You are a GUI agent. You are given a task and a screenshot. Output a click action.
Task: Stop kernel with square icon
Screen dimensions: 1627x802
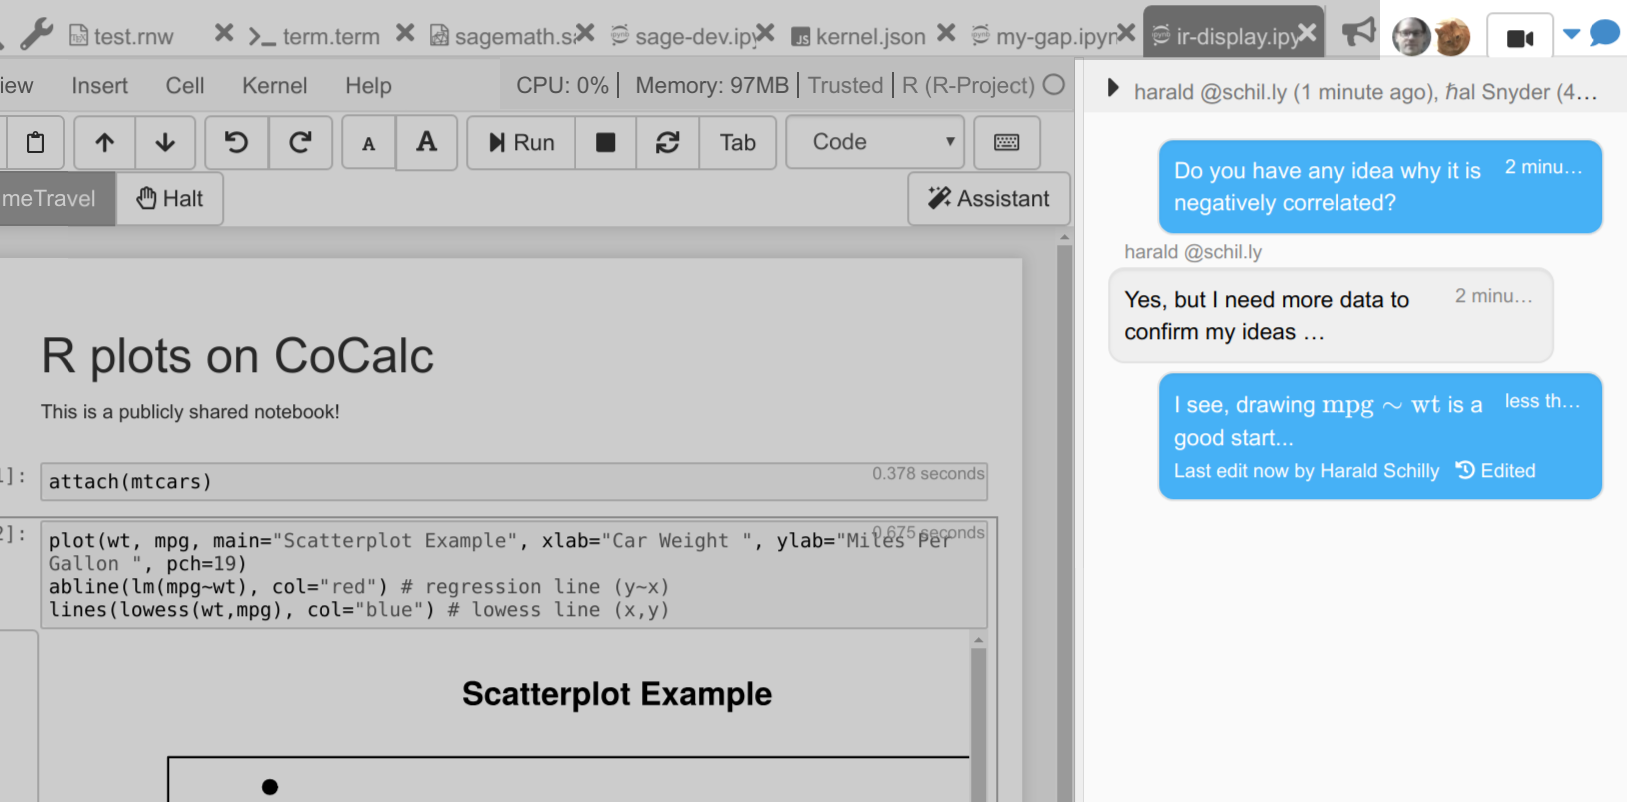605,143
